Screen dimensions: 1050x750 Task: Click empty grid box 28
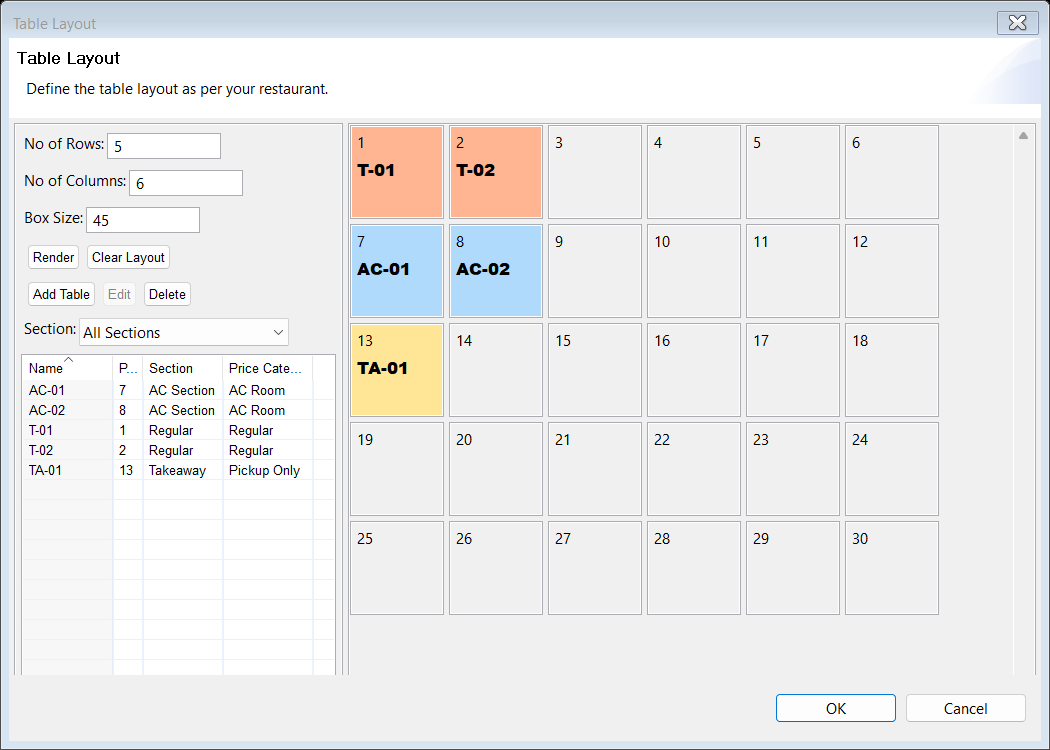[x=694, y=569]
